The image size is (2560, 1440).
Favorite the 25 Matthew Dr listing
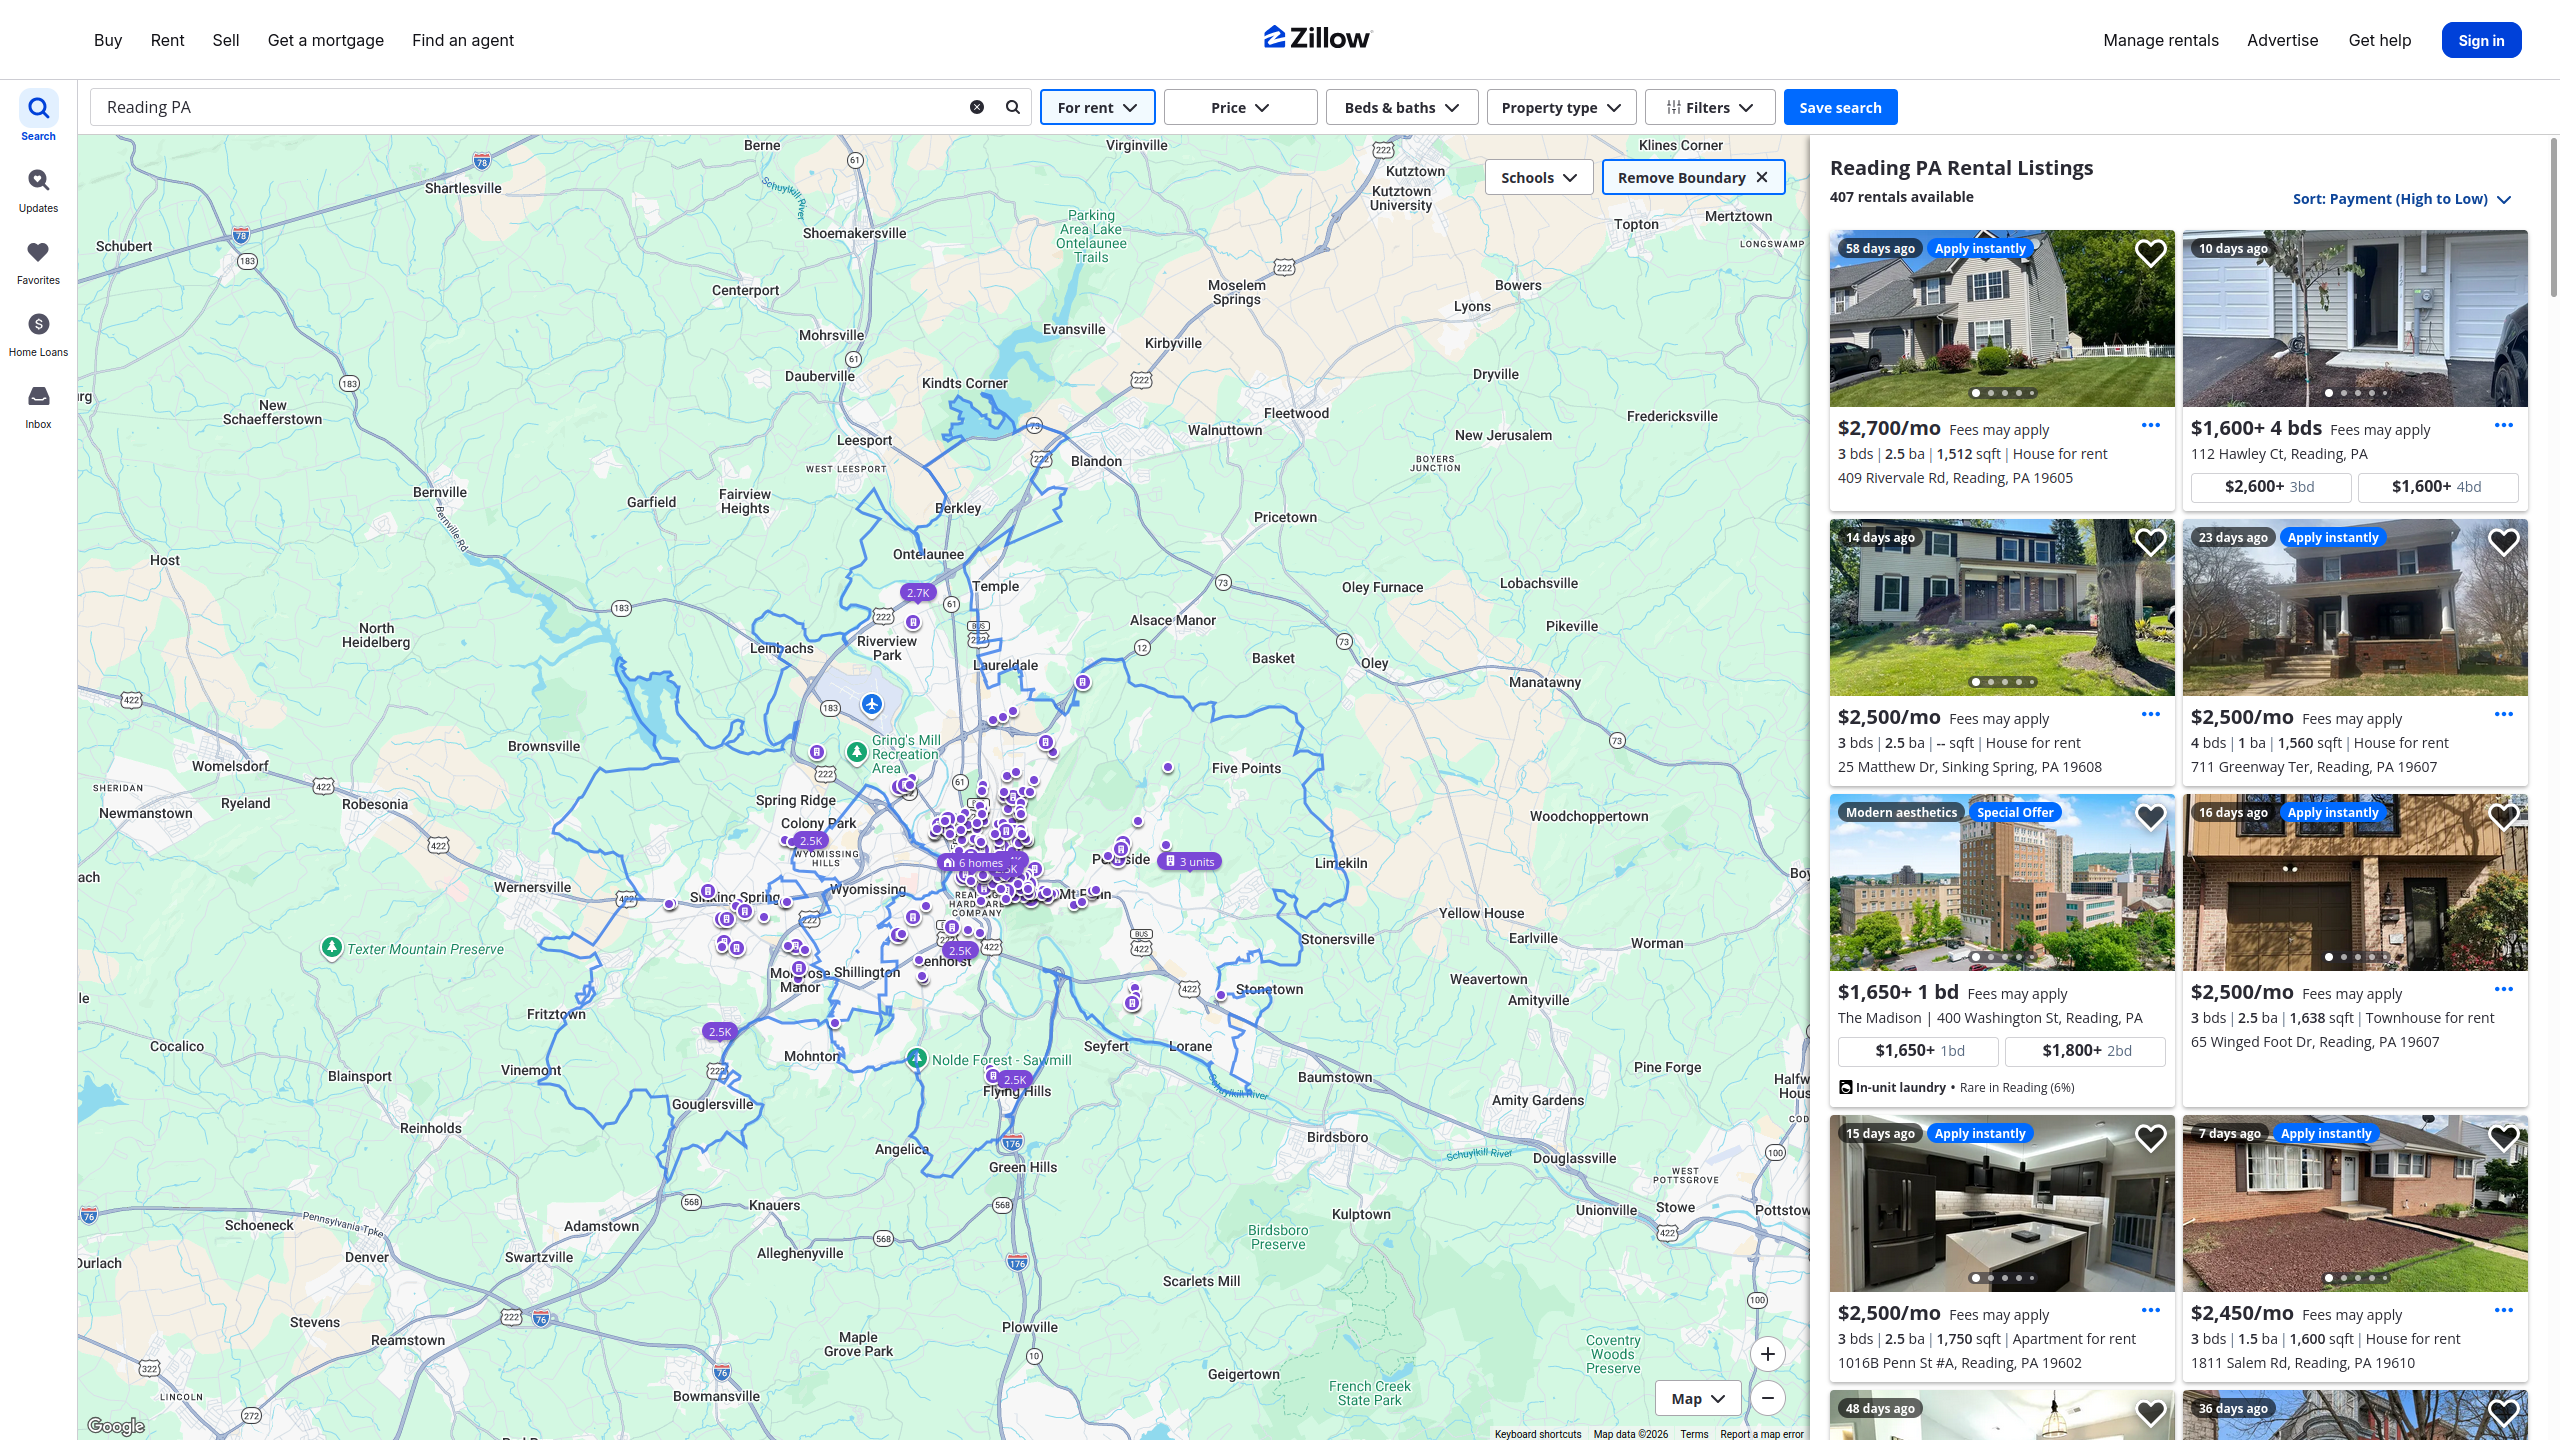(2150, 542)
